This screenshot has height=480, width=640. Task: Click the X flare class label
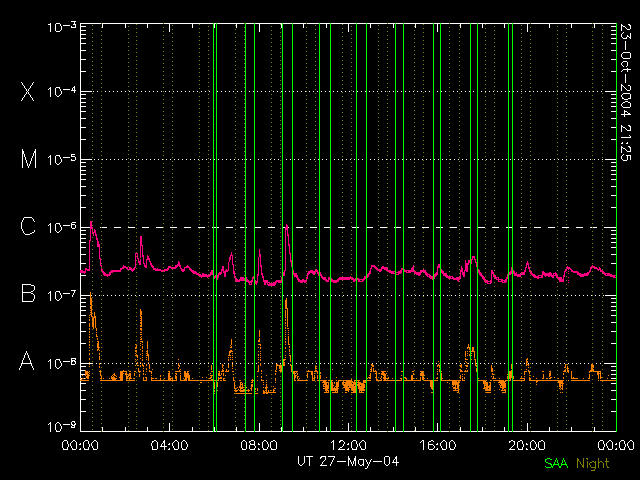pyautogui.click(x=27, y=91)
